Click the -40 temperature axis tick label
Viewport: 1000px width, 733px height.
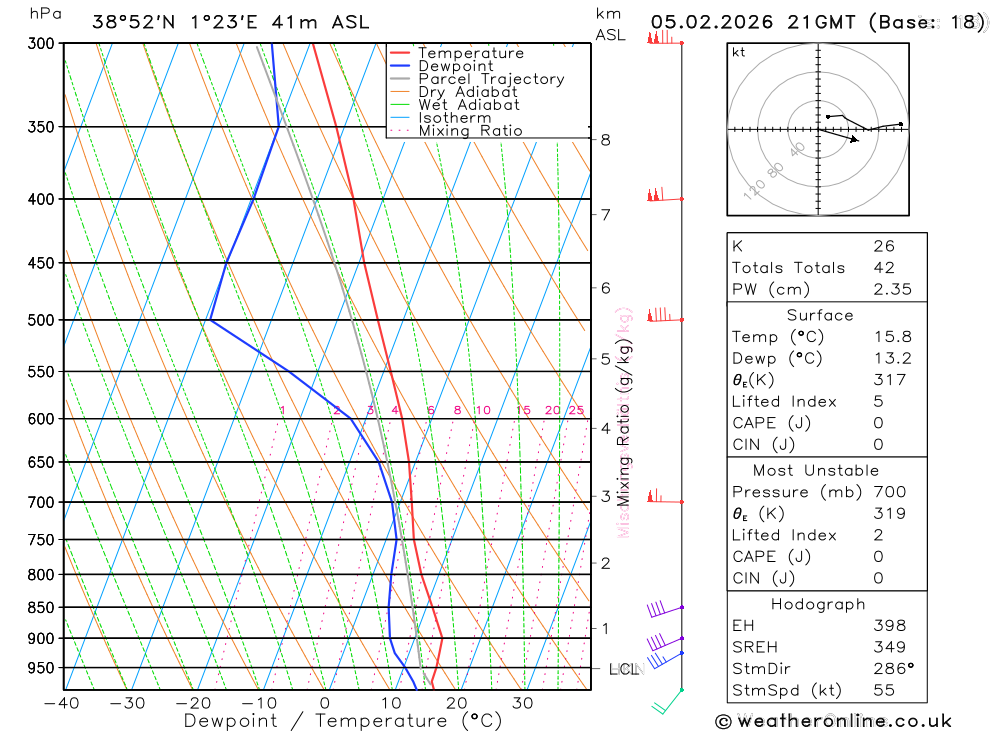point(62,704)
